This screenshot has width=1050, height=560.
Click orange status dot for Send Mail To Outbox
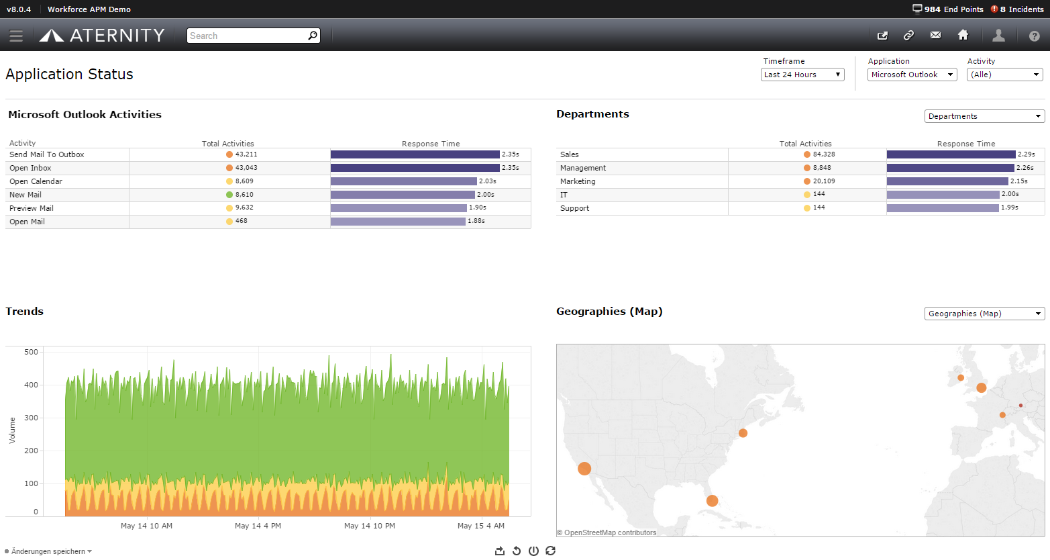coord(229,155)
